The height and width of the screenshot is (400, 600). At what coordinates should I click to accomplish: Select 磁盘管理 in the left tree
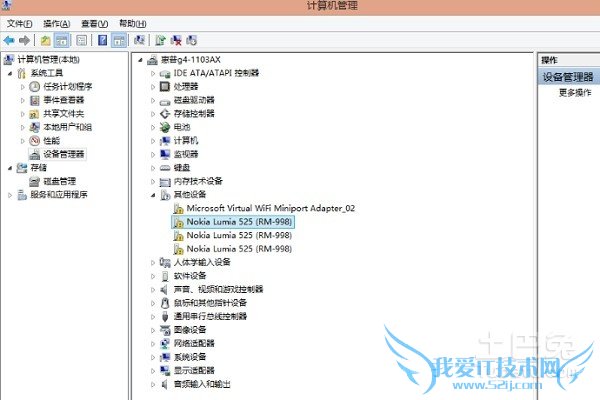click(x=60, y=181)
